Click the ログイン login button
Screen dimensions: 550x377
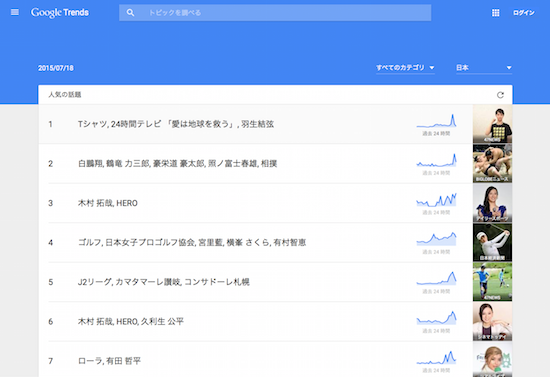[x=523, y=13]
